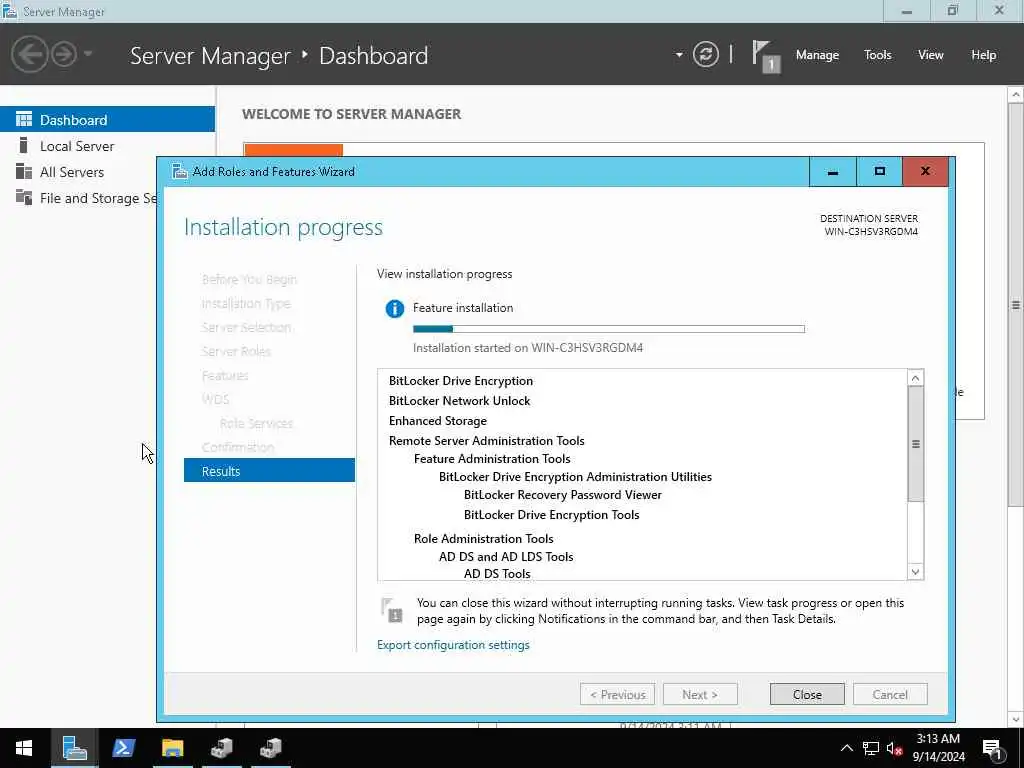The width and height of the screenshot is (1024, 768).
Task: Click the forward navigation arrow in Server Manager
Action: point(64,54)
